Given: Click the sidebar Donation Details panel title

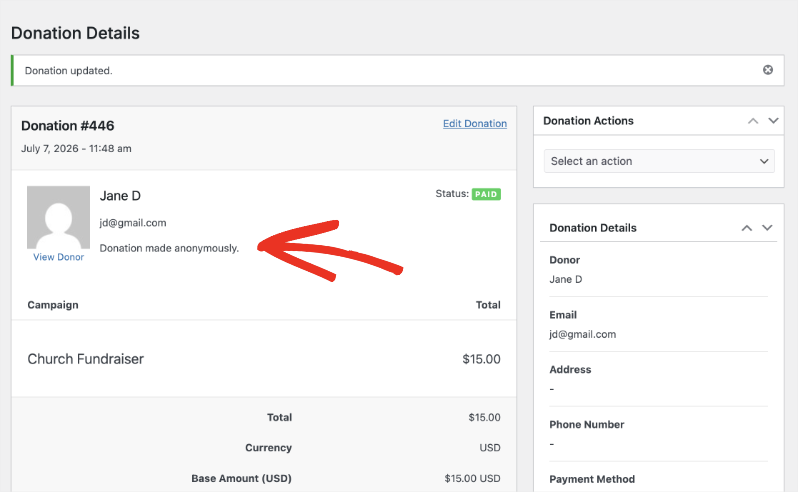Looking at the screenshot, I should pyautogui.click(x=593, y=228).
